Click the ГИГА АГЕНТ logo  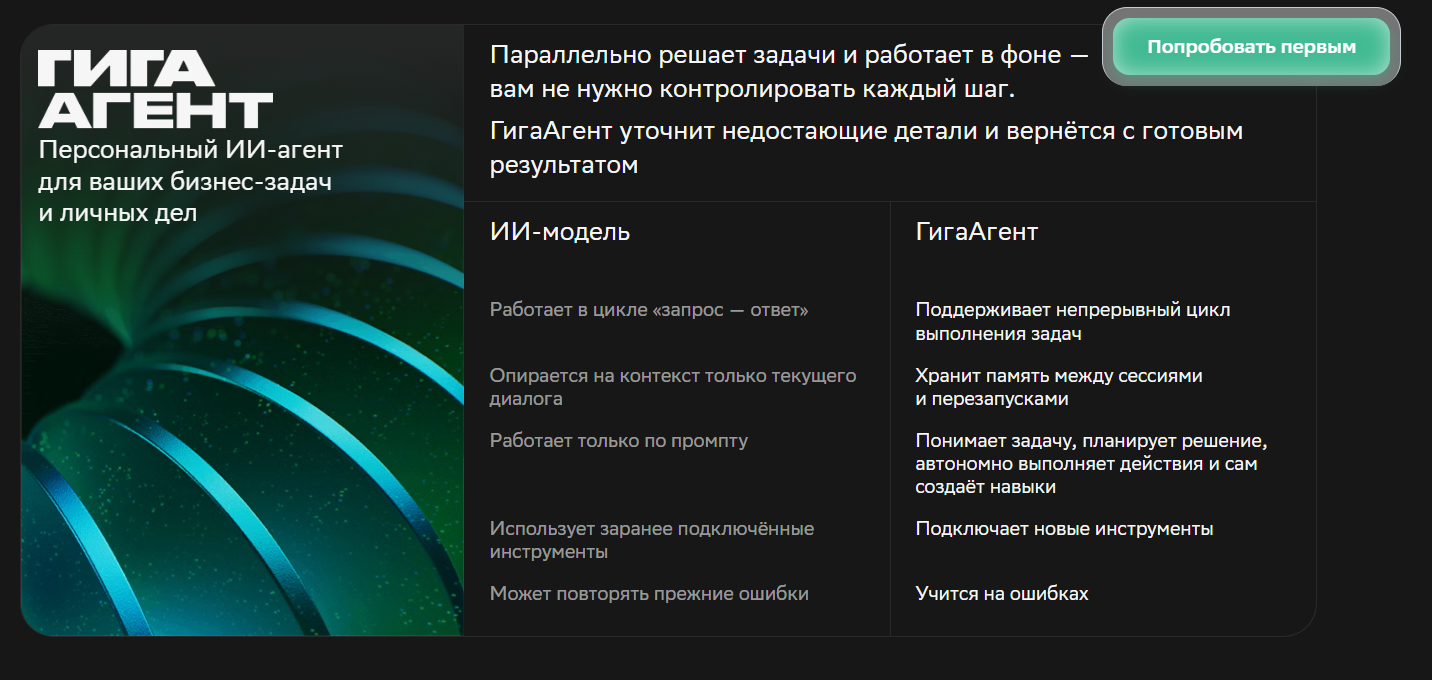coord(155,88)
